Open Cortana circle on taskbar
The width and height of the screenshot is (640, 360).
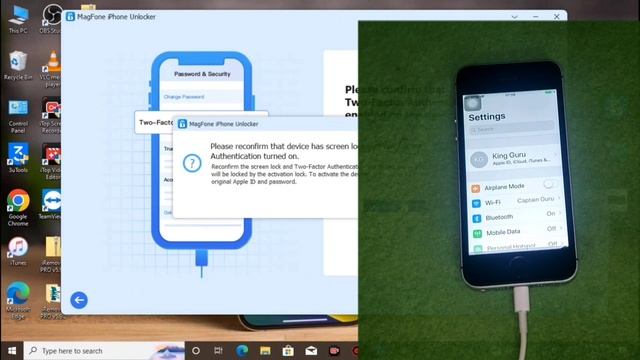[x=196, y=351]
